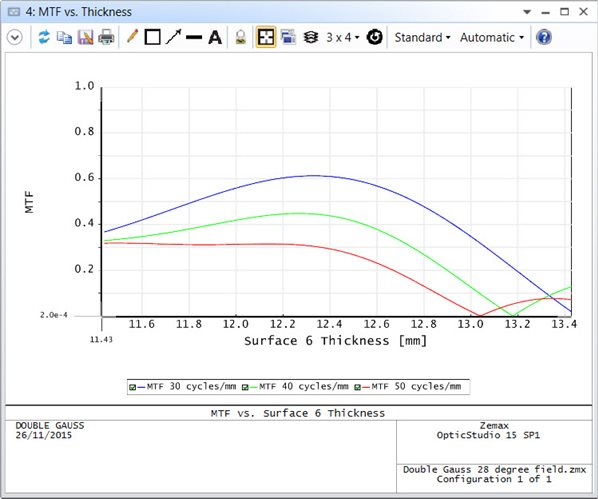Uncheck MTF 40 cycles/mm legend checkbox
The image size is (598, 499).
245,387
